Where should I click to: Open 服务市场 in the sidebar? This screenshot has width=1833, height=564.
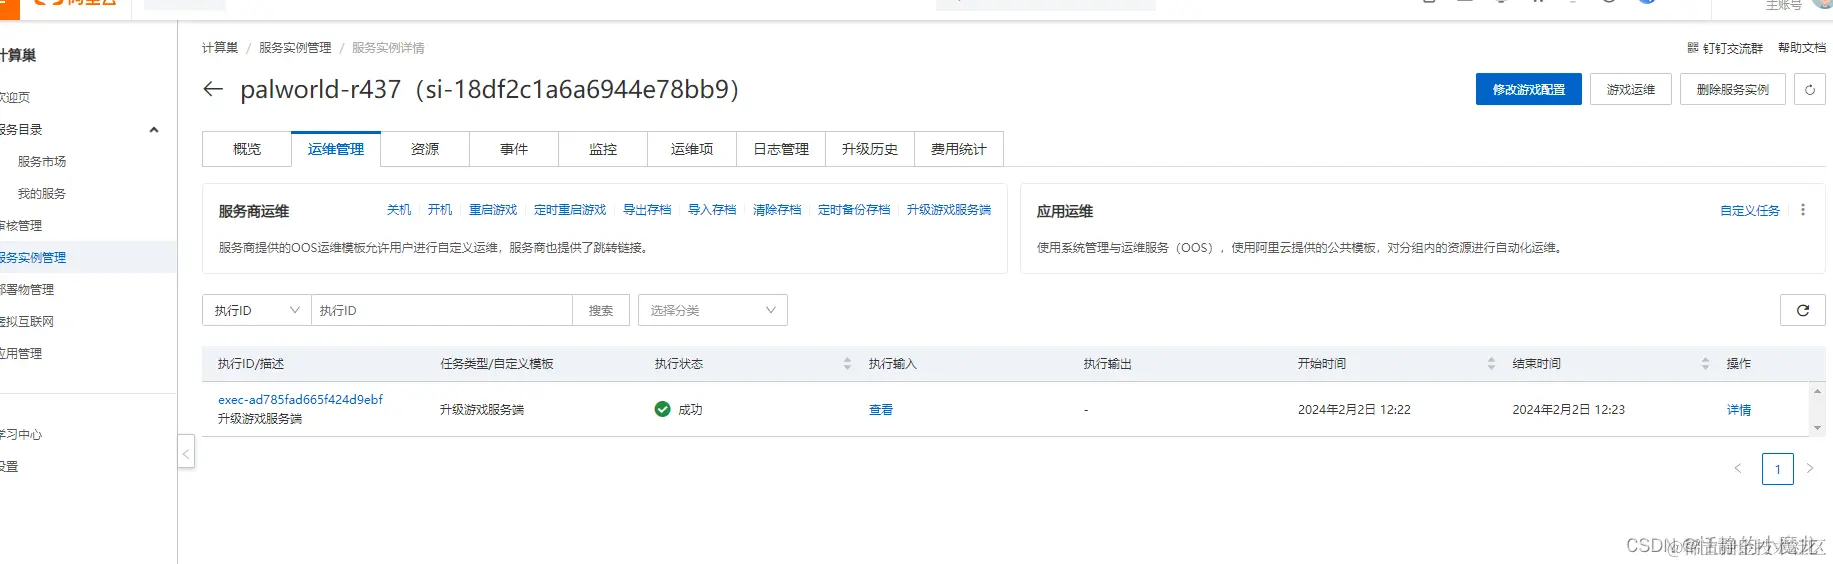(42, 162)
